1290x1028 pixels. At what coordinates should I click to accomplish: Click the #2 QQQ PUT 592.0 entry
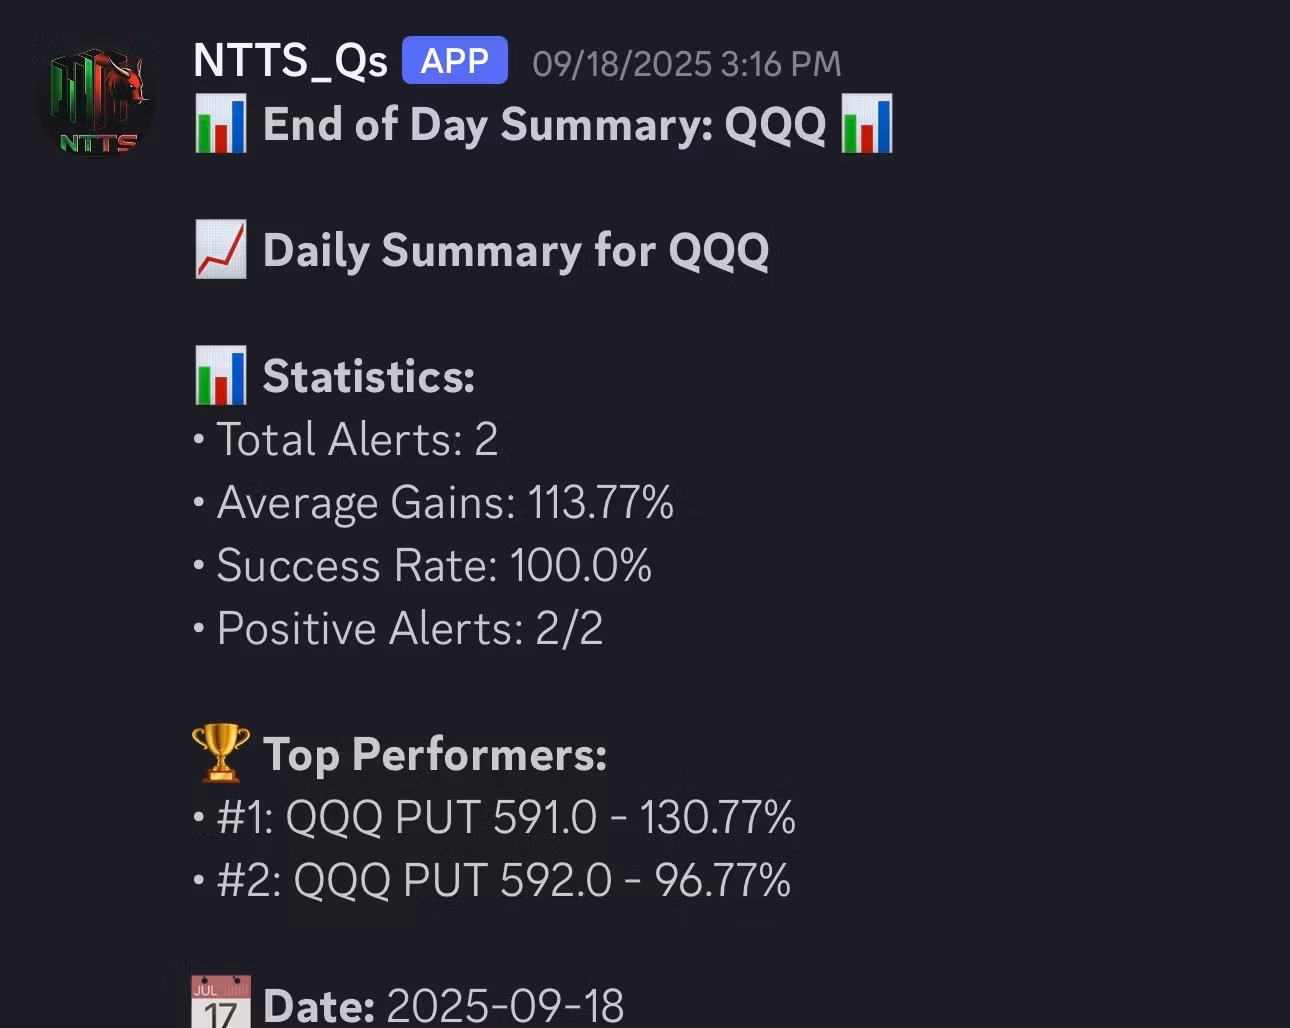[x=503, y=880]
